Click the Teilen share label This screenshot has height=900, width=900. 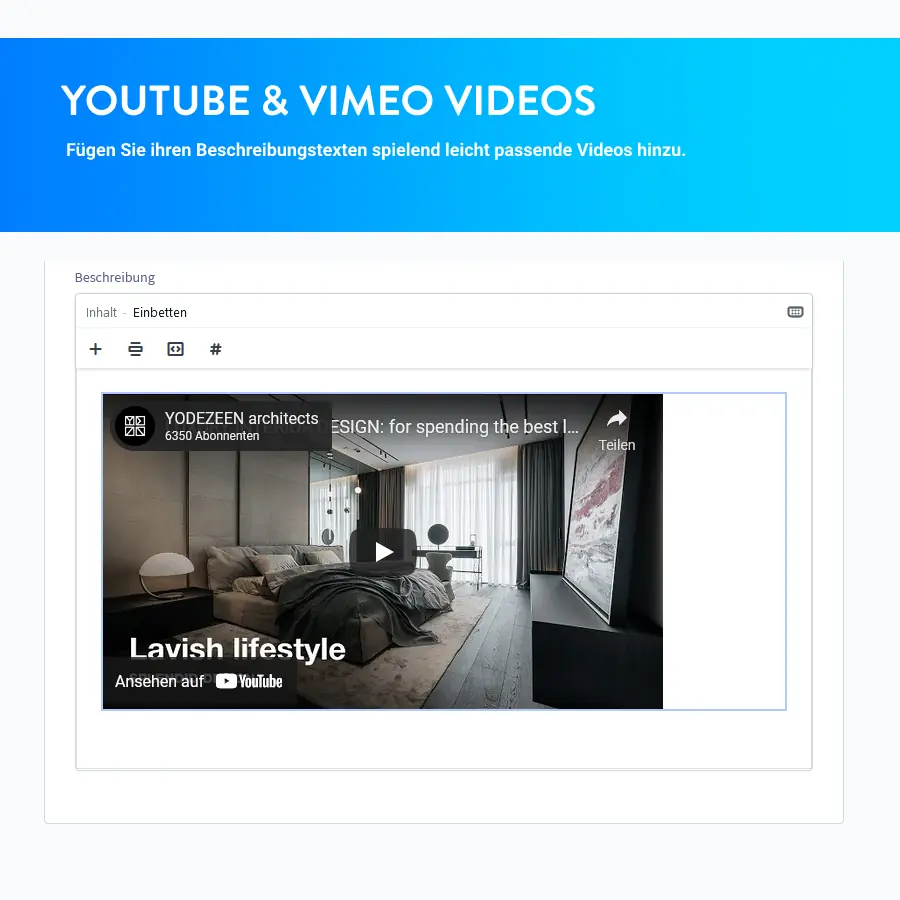click(617, 445)
